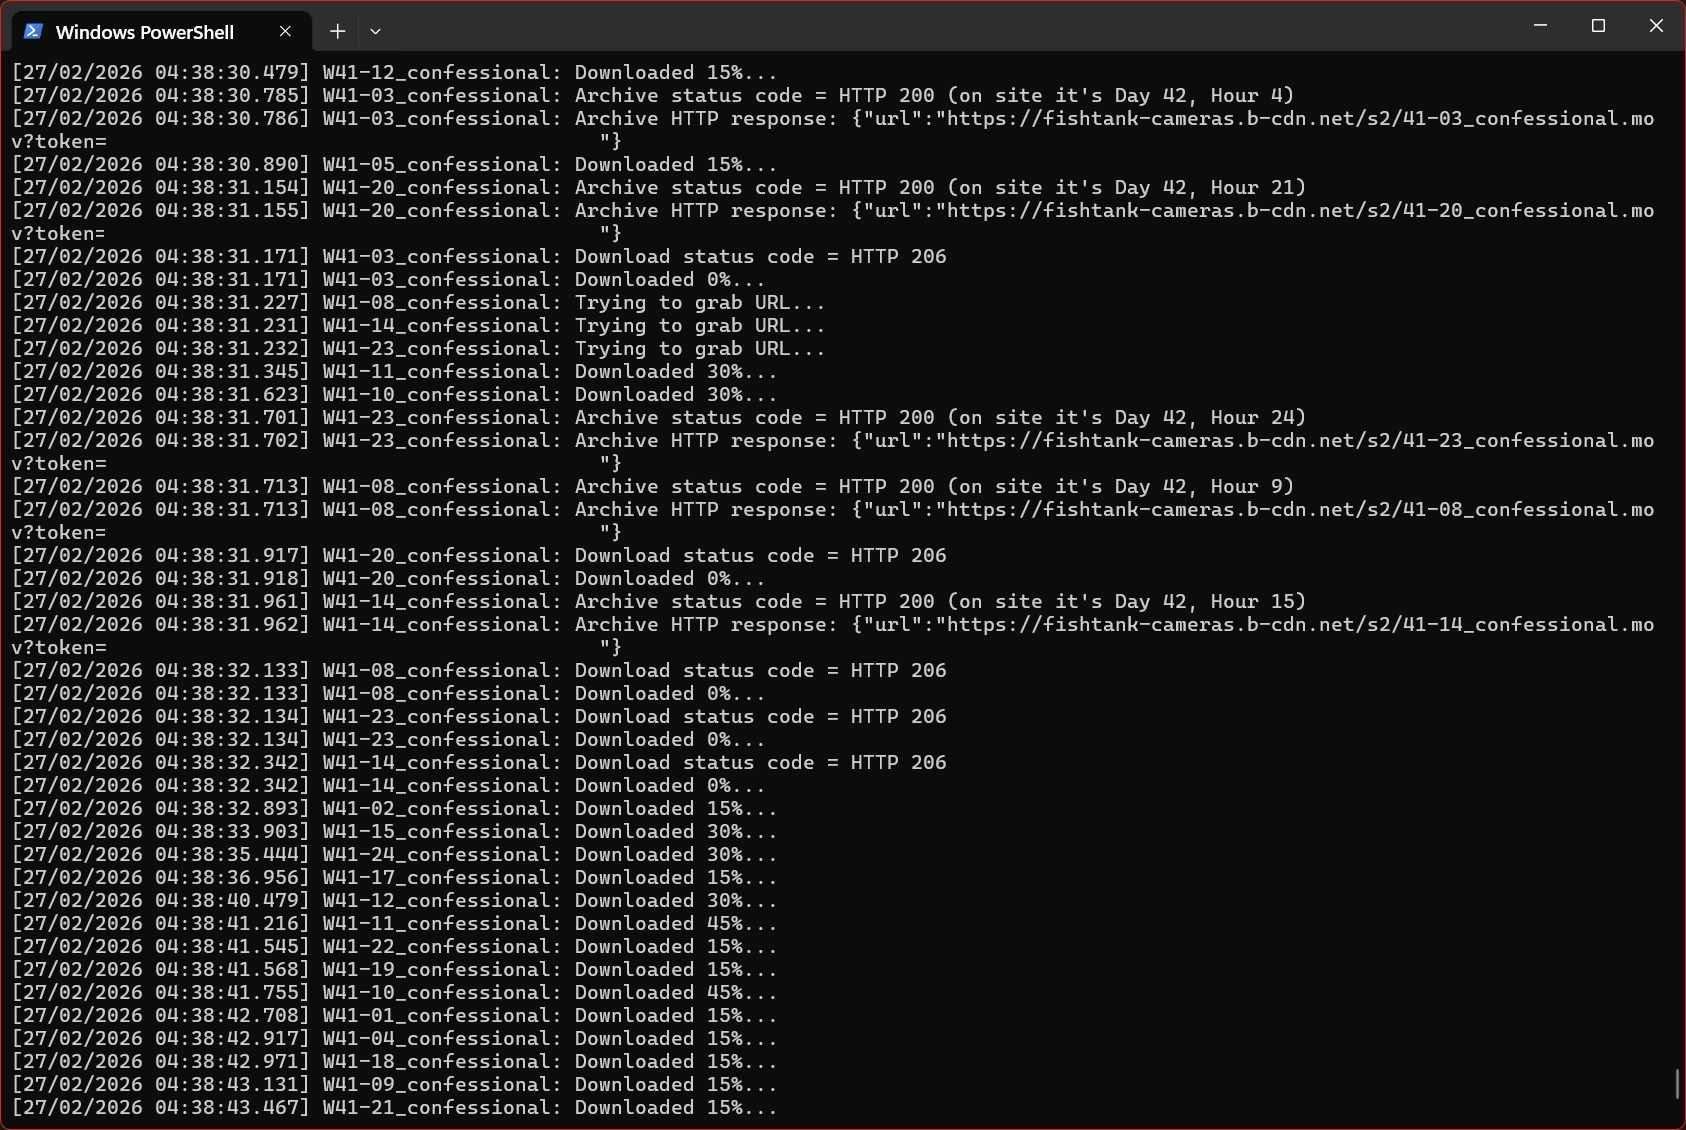The image size is (1686, 1130).
Task: Click 'Hour 24)' in the W41-23 archive status line
Action: pos(1258,418)
